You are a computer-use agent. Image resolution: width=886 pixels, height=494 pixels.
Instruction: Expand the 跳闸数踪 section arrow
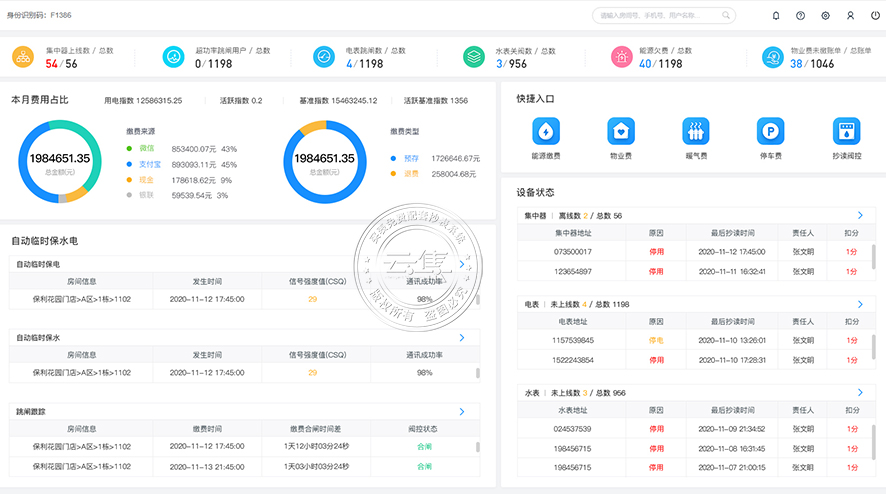(x=461, y=411)
